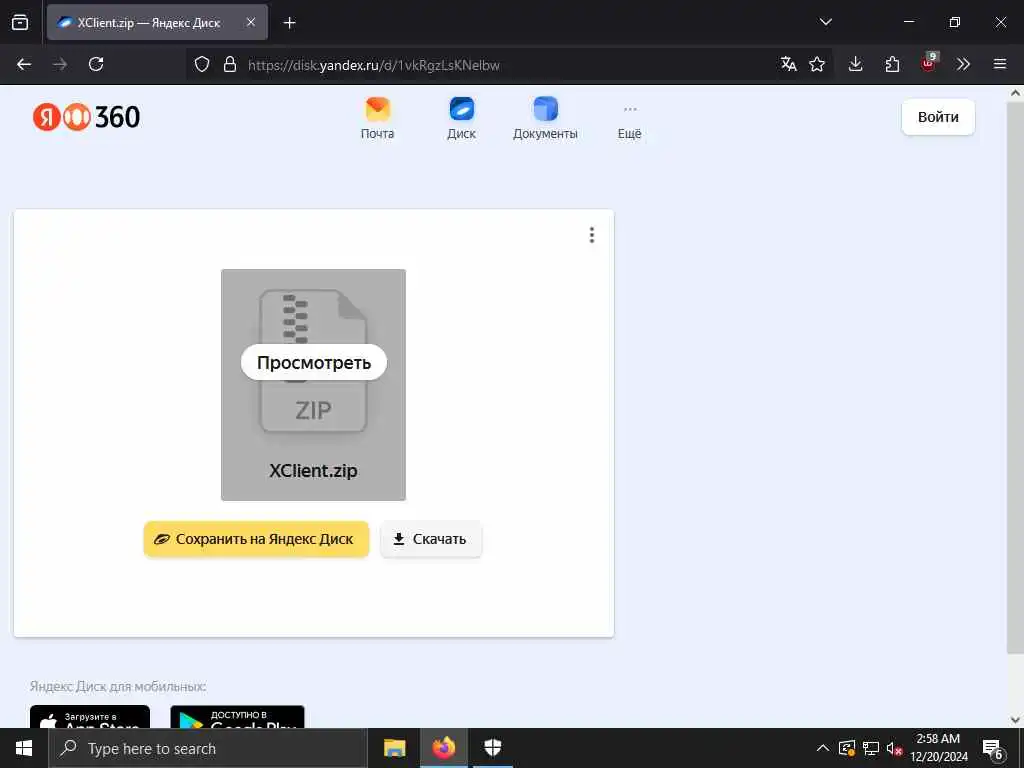Open a new tab with plus button
Image resolution: width=1024 pixels, height=768 pixels.
pos(289,23)
